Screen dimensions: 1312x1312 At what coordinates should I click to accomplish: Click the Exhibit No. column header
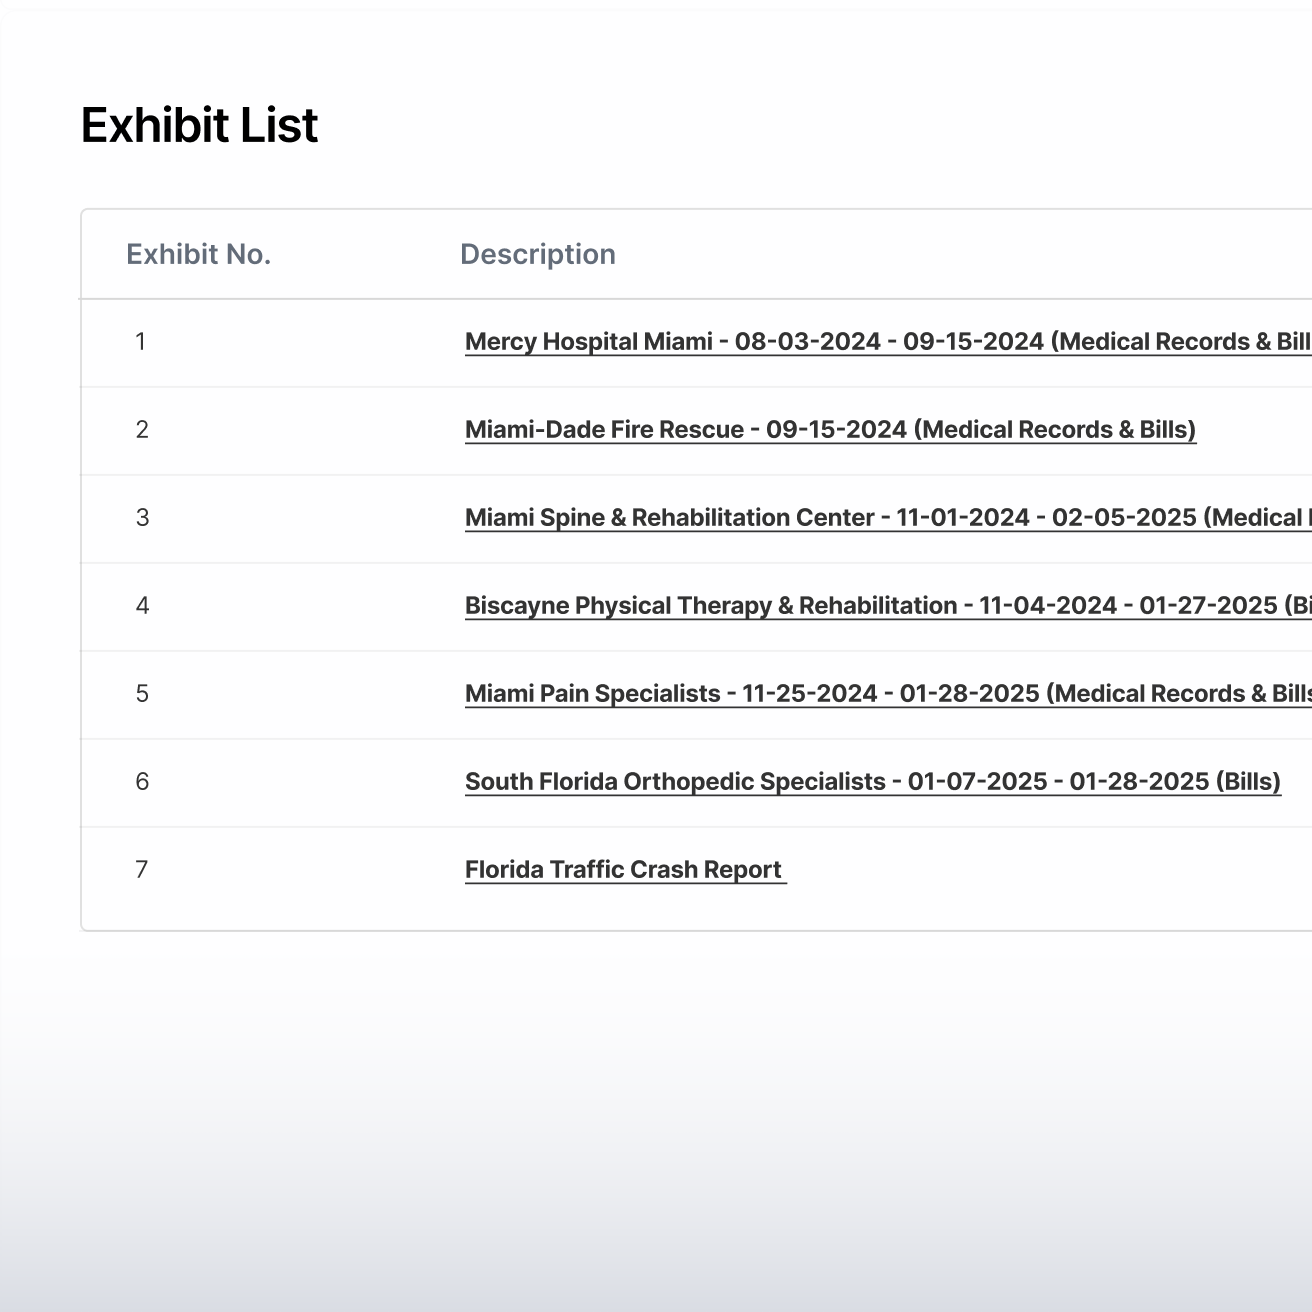(x=198, y=255)
